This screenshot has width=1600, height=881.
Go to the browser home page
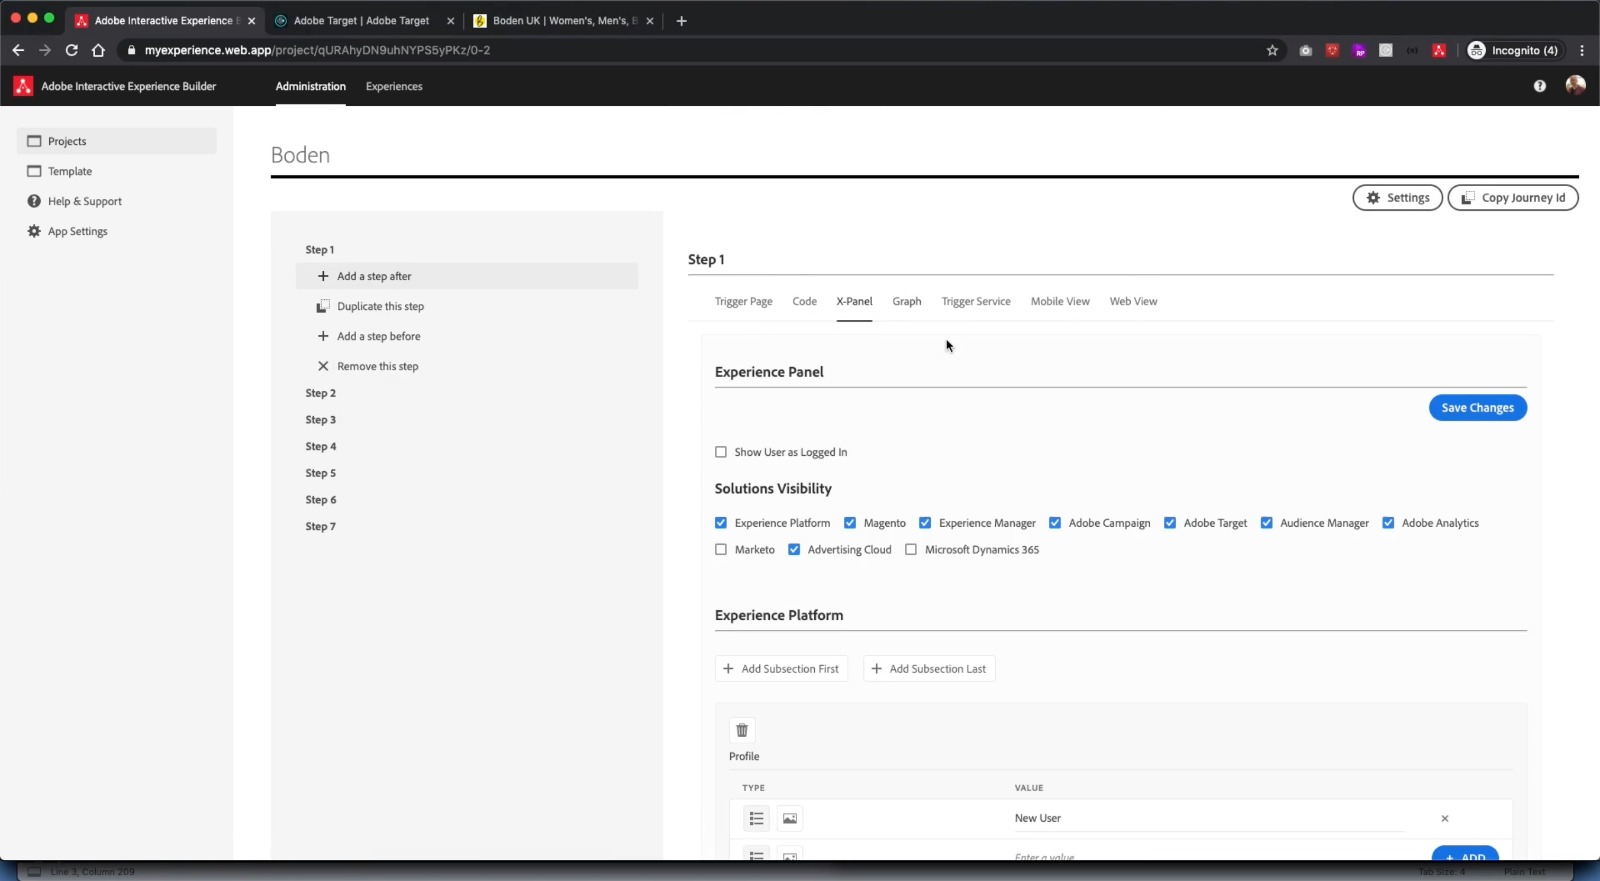pyautogui.click(x=98, y=50)
